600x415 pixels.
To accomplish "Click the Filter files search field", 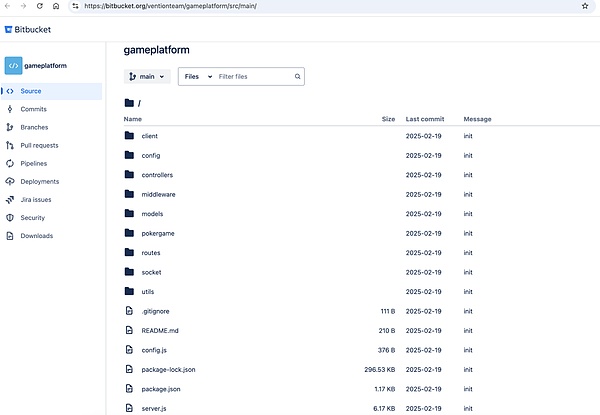I will [254, 76].
